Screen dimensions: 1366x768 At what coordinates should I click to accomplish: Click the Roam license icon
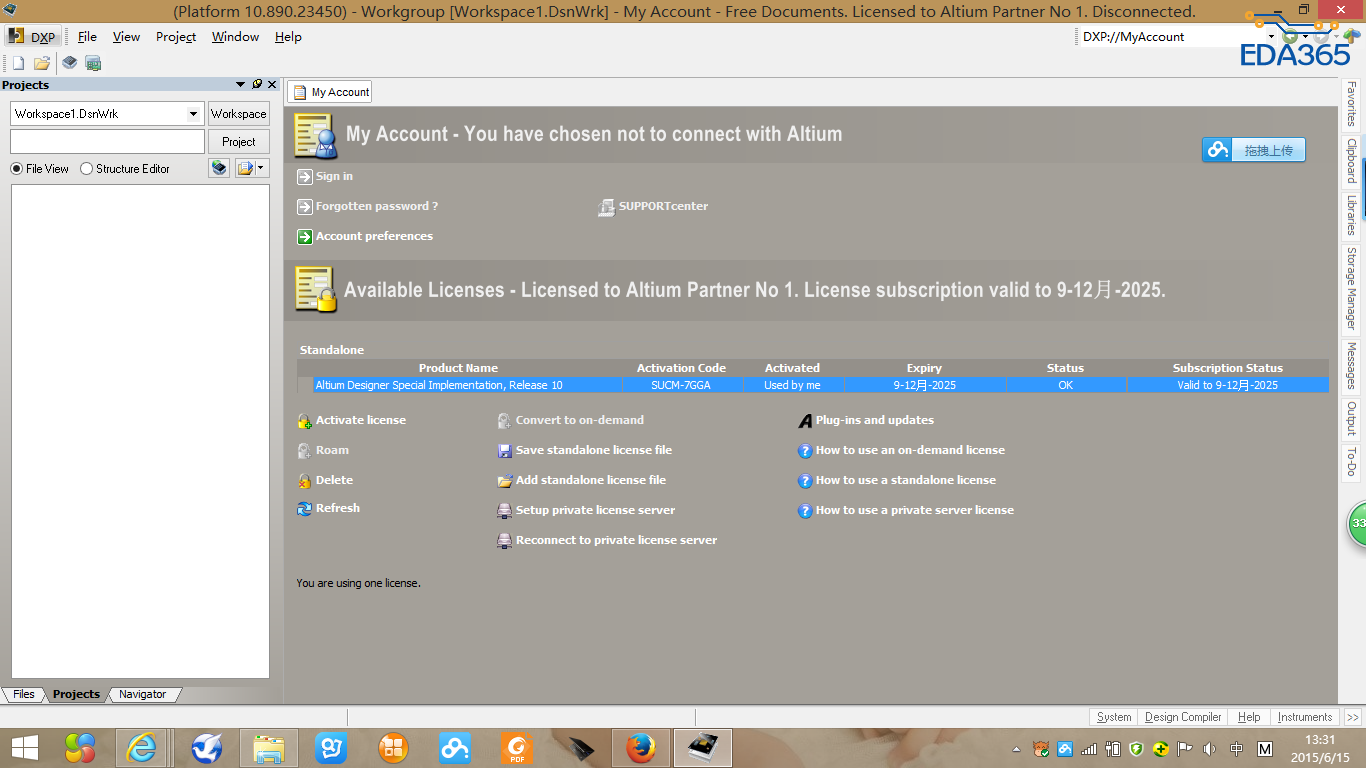pos(305,451)
